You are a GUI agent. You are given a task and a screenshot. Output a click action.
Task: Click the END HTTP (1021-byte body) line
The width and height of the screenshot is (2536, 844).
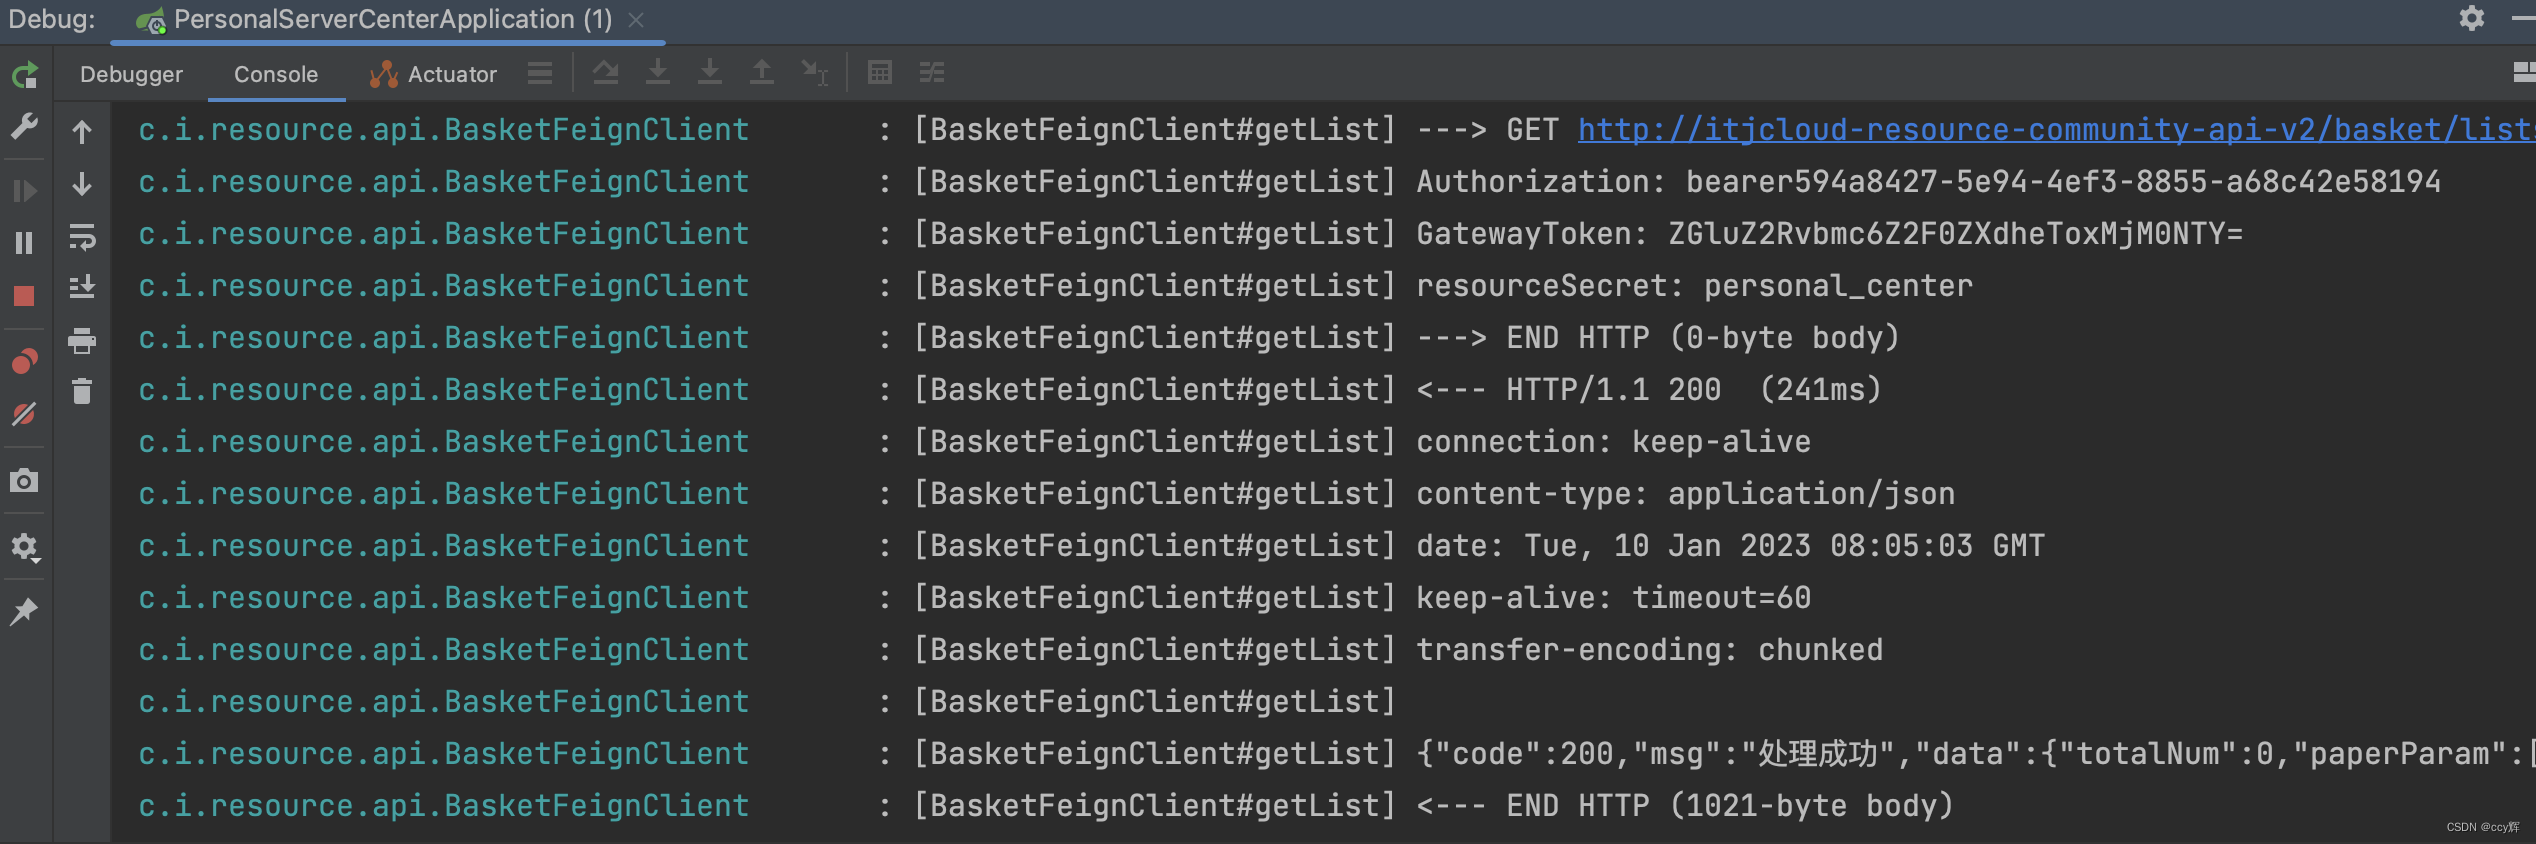point(1684,806)
